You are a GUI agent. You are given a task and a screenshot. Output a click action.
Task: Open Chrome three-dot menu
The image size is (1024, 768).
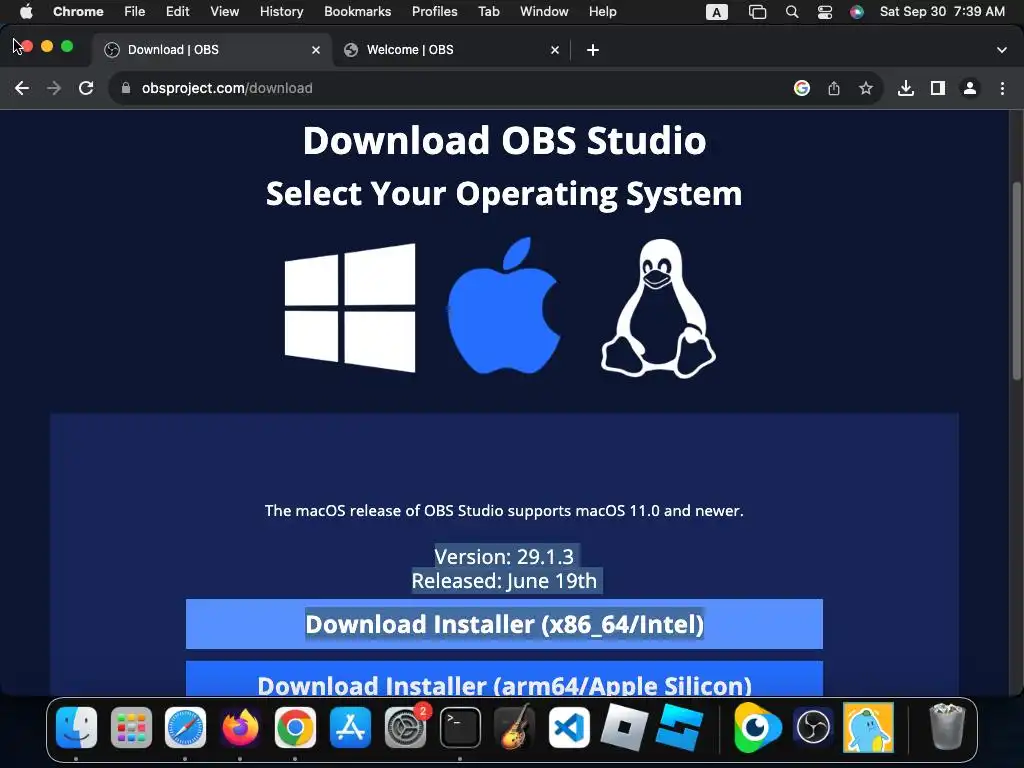point(1002,88)
